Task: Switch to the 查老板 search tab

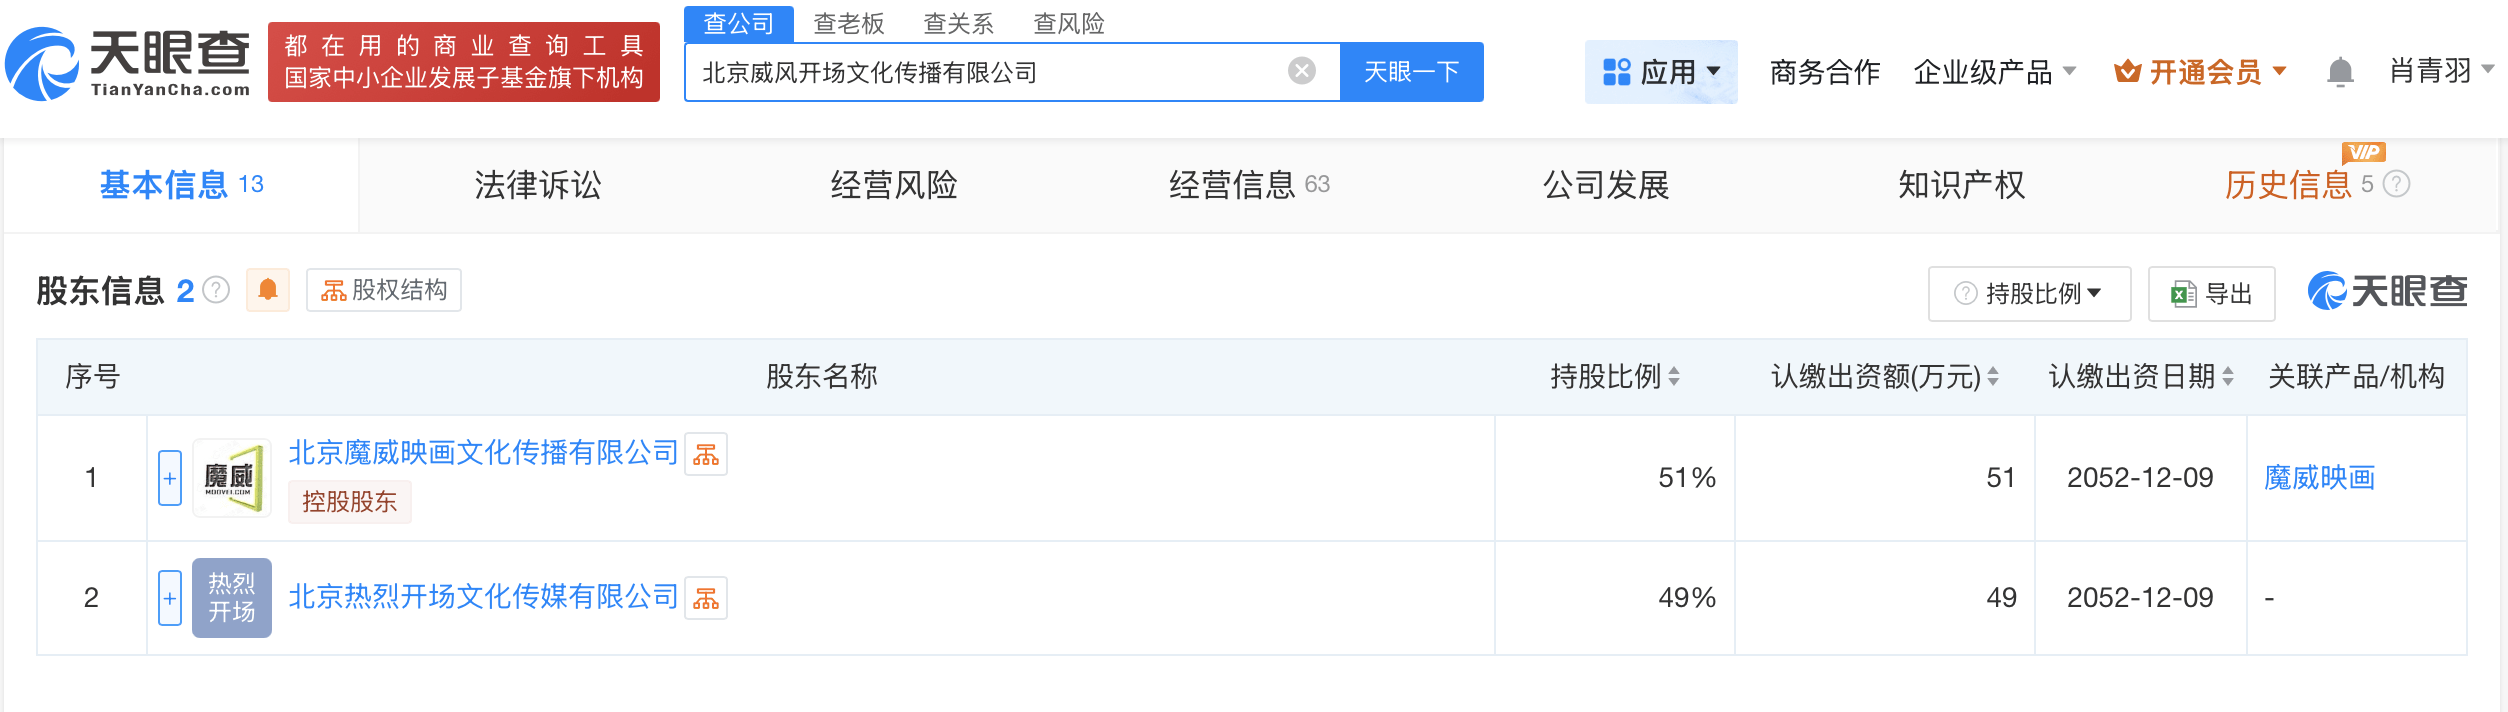Action: tap(849, 23)
